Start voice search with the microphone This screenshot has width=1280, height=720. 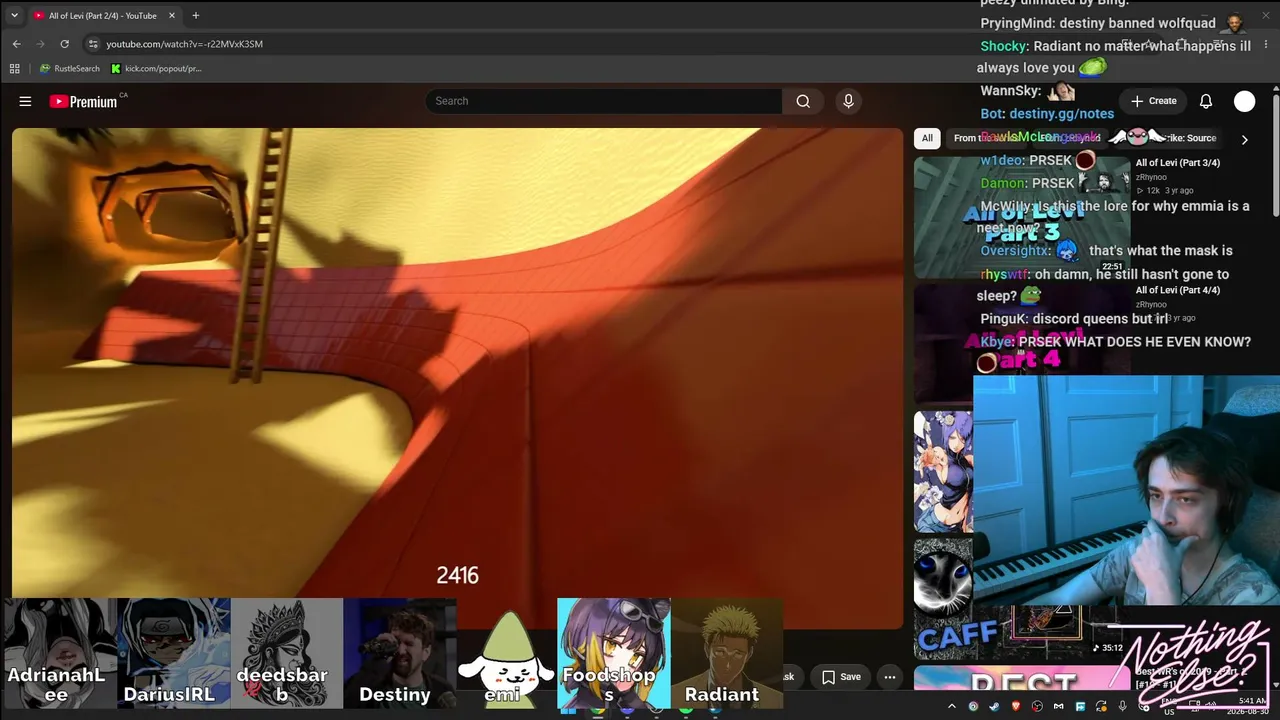click(848, 101)
